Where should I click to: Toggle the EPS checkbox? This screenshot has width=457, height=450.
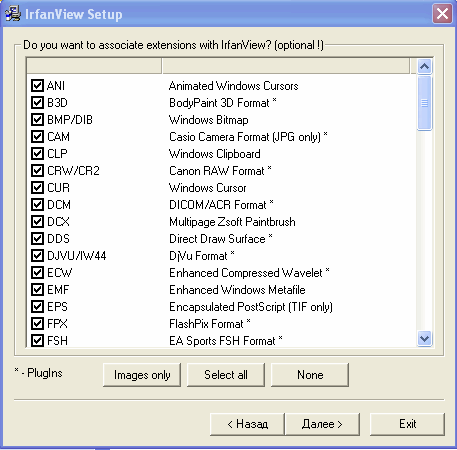coord(37,307)
